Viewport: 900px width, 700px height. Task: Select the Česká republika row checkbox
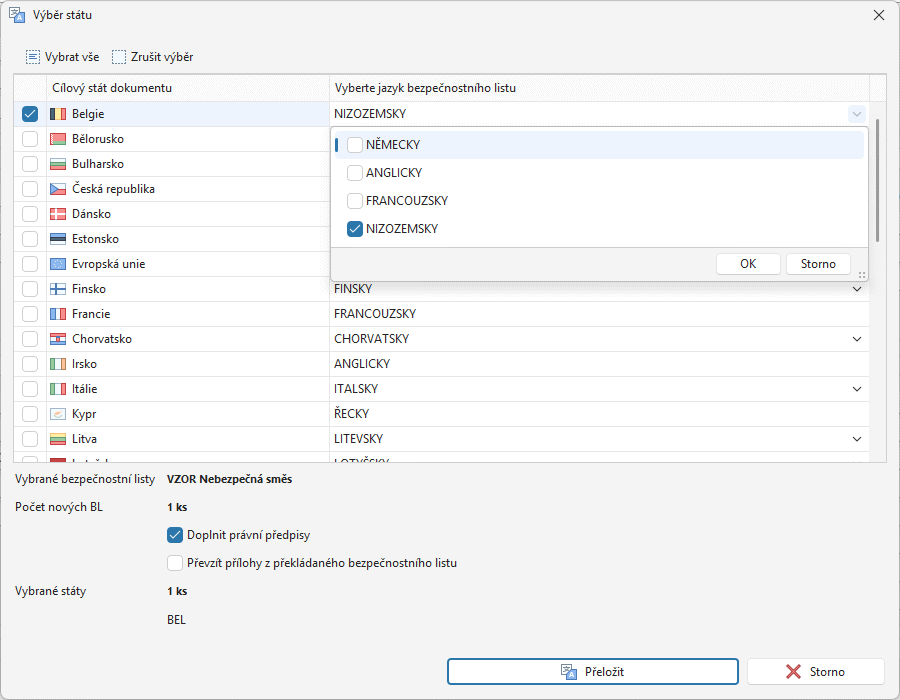(30, 189)
